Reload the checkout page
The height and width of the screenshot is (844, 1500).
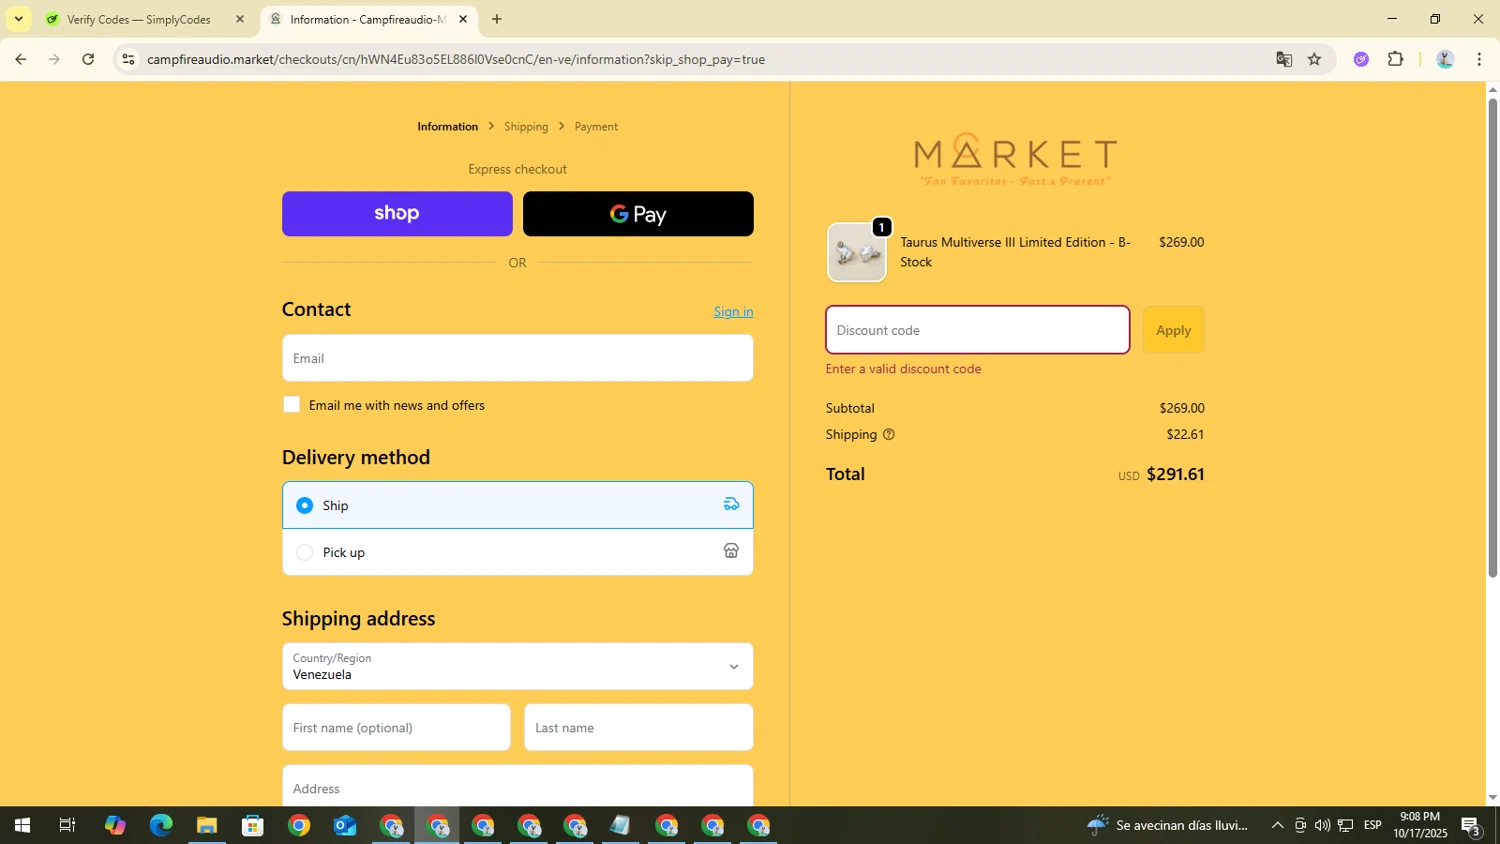(88, 59)
